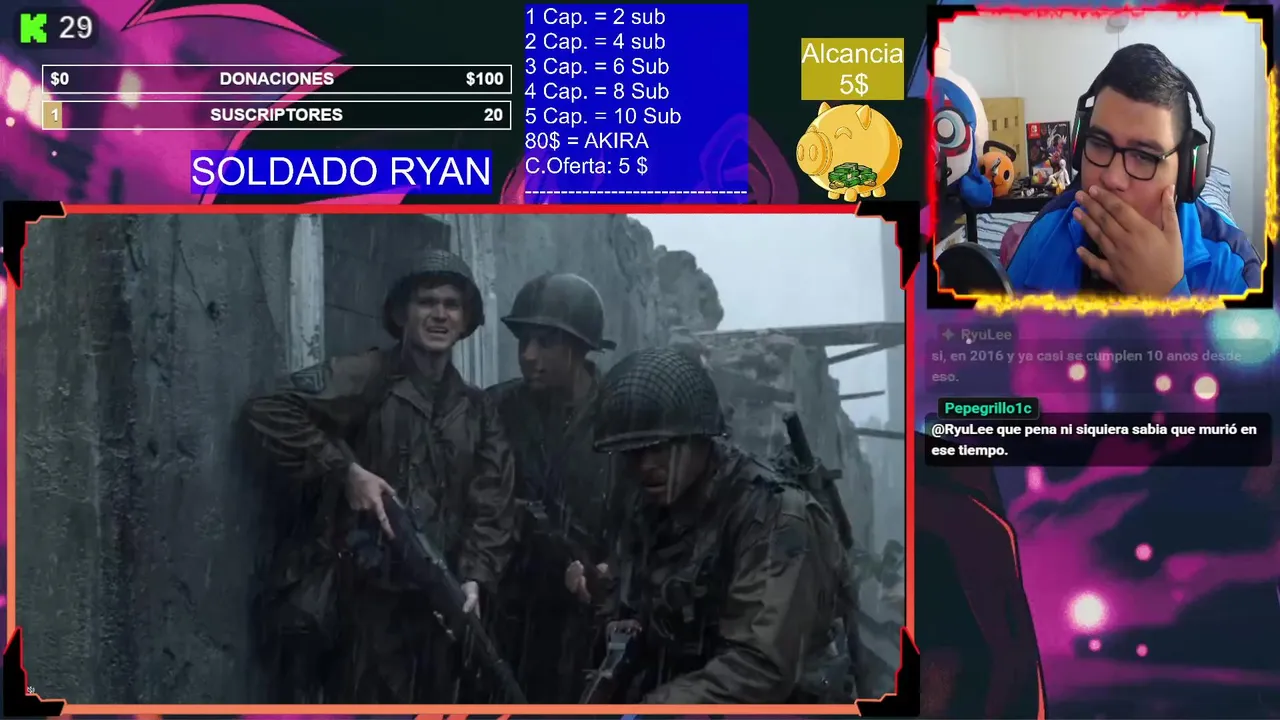Click the 'C.Oferta: 5 $' line
The height and width of the screenshot is (720, 1280).
tap(587, 166)
